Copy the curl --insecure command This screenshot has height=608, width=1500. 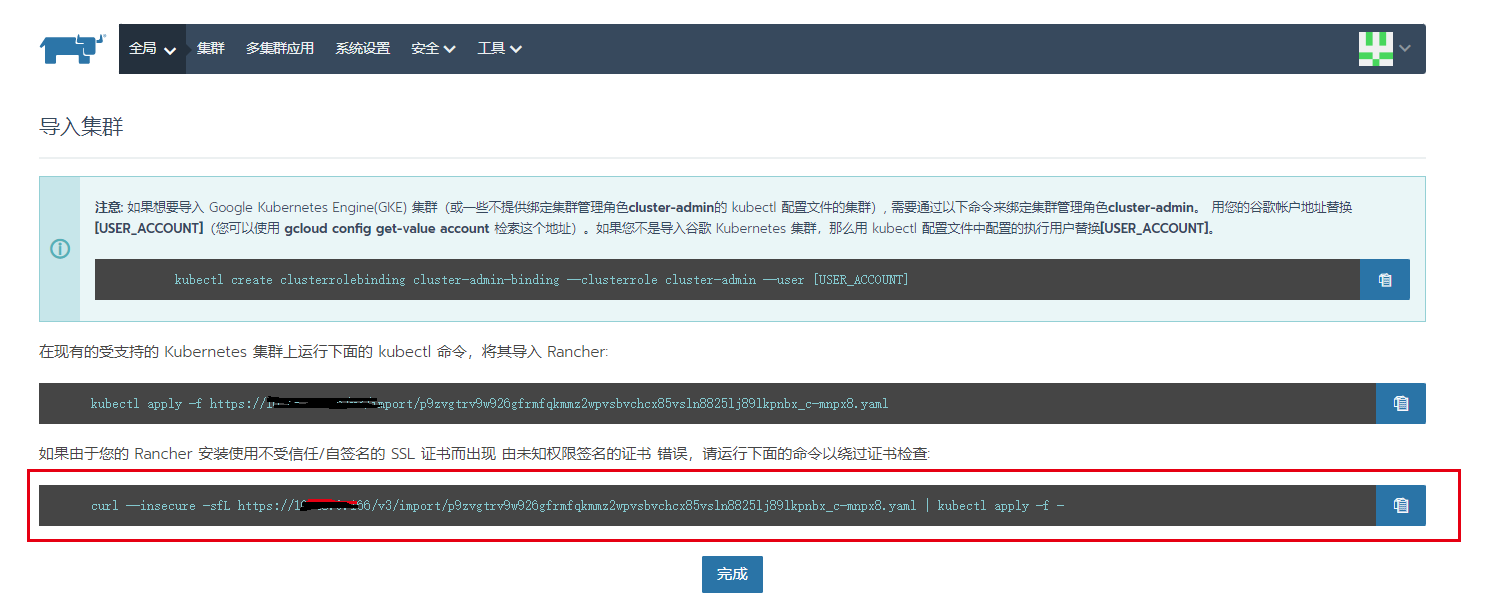click(x=1401, y=505)
